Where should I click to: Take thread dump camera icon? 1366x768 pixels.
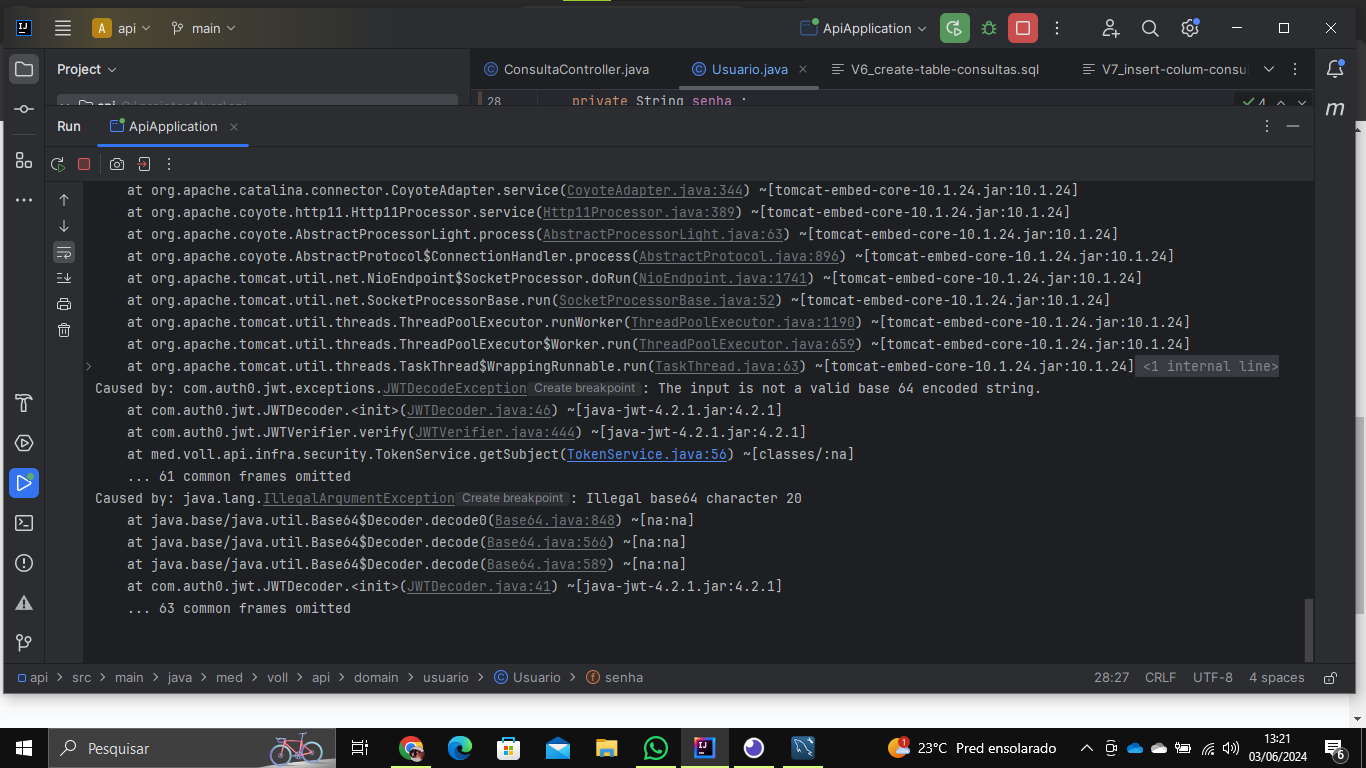click(x=117, y=164)
